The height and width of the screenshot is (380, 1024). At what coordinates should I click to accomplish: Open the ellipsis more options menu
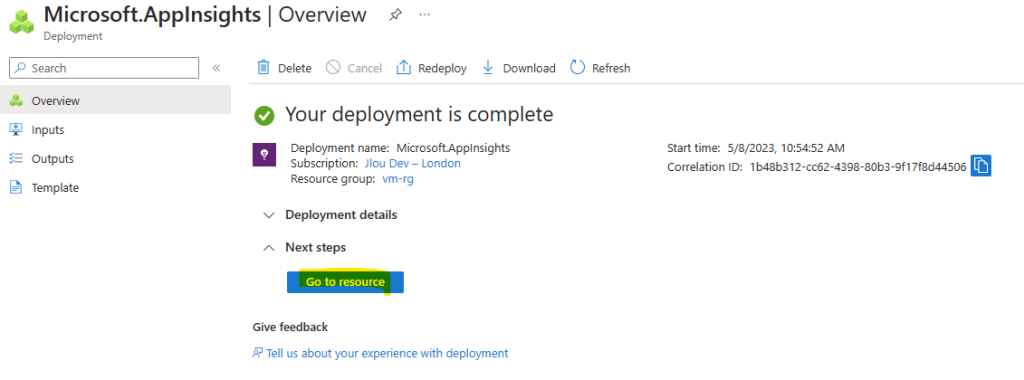(424, 14)
